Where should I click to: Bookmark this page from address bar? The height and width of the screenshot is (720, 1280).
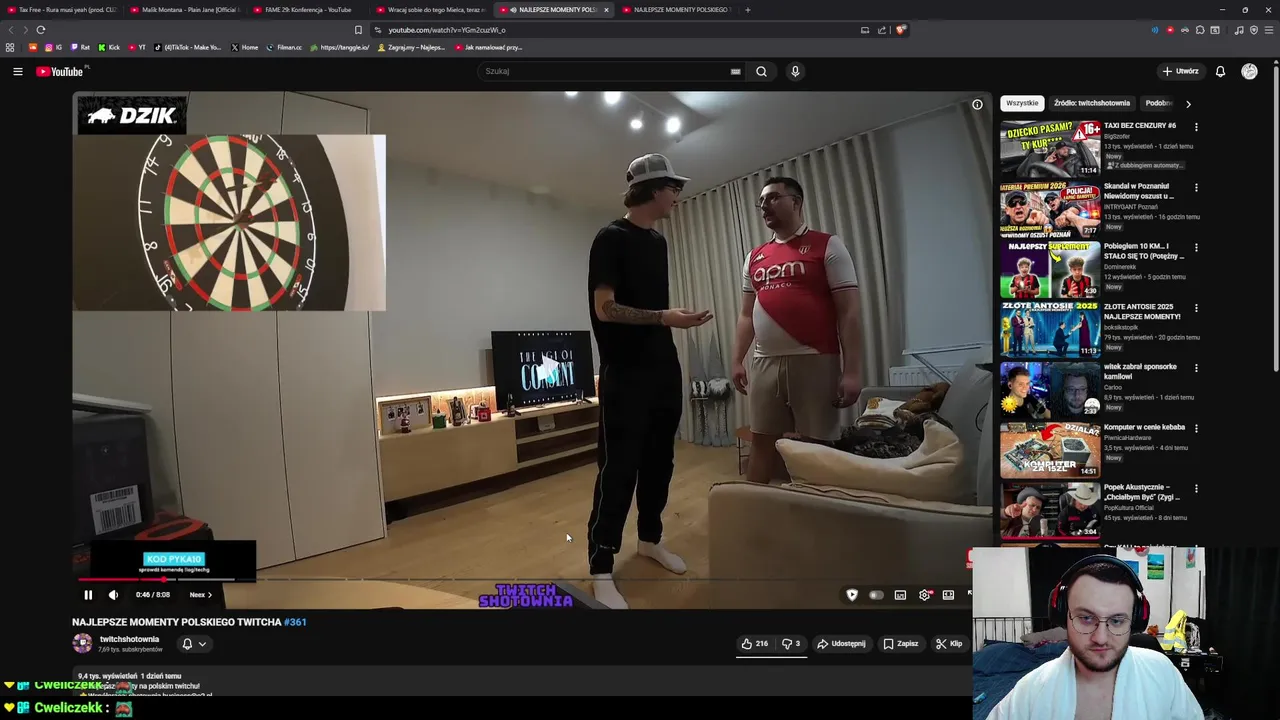[358, 30]
